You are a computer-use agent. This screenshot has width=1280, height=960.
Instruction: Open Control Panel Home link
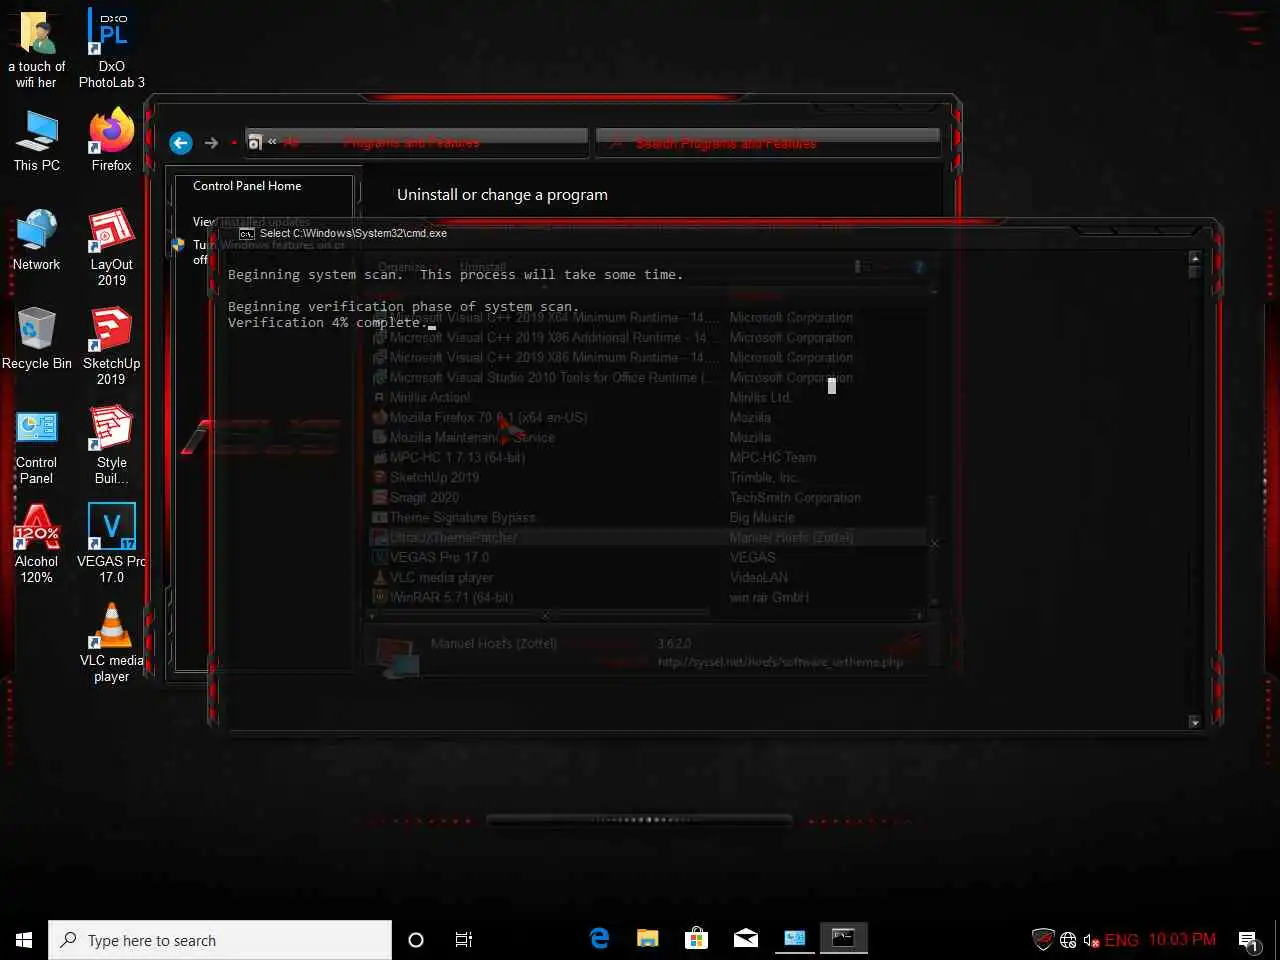(x=247, y=186)
